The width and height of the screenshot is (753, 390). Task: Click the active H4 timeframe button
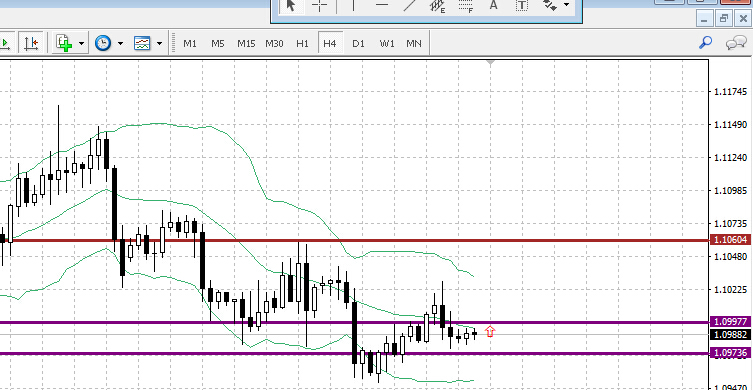point(330,44)
